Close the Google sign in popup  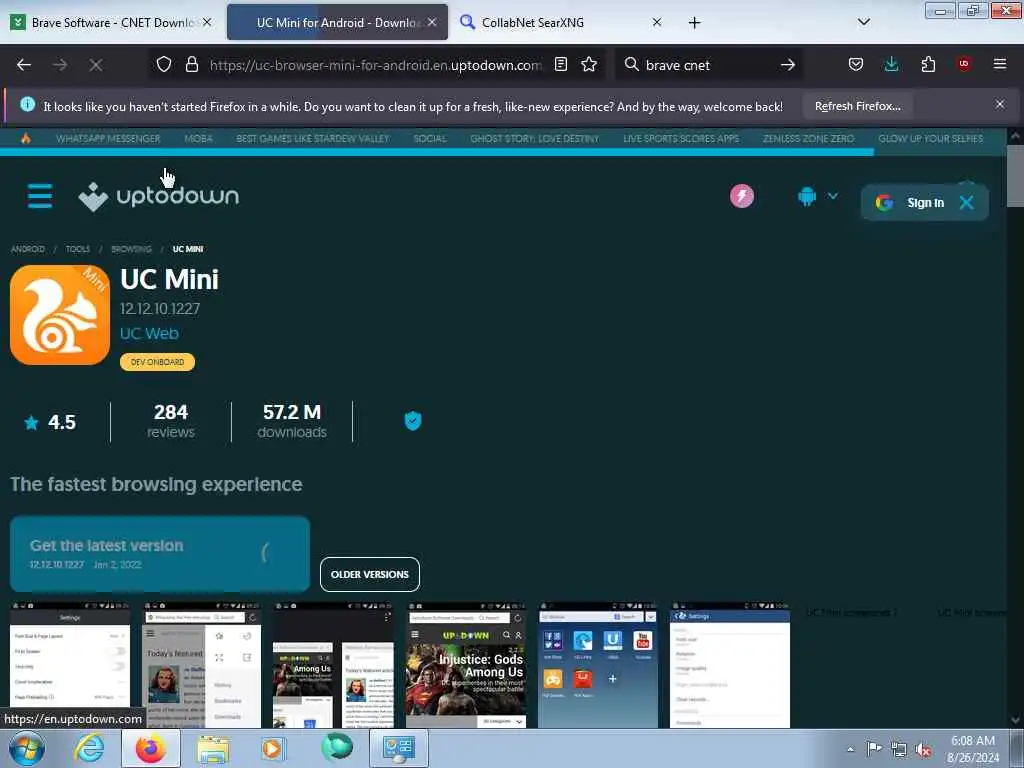point(967,202)
